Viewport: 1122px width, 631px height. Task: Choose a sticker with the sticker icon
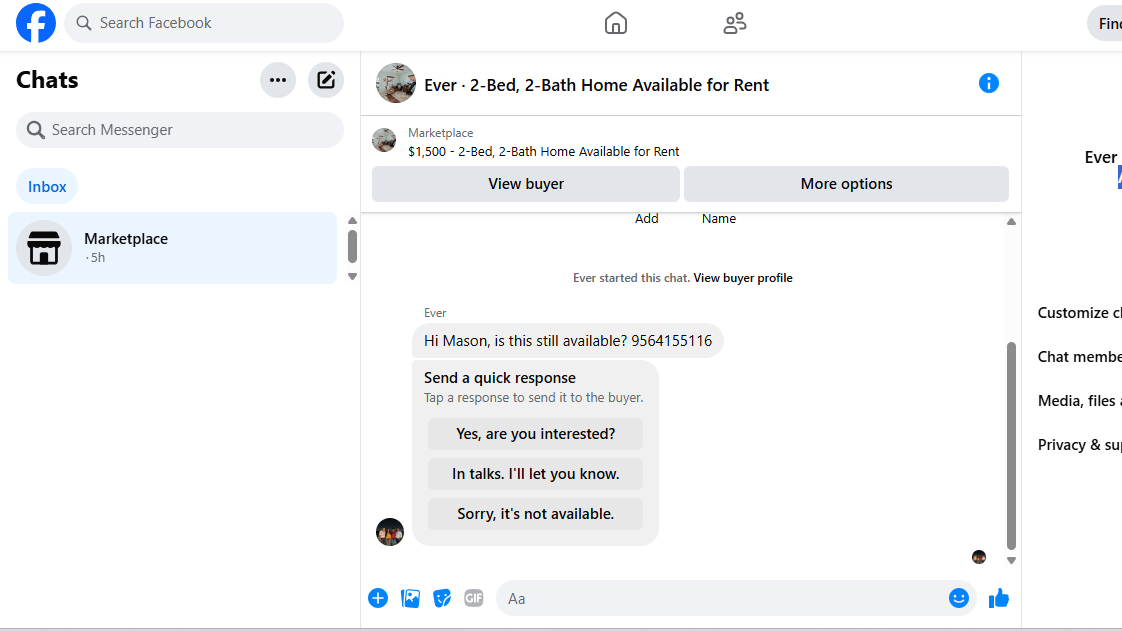click(442, 598)
